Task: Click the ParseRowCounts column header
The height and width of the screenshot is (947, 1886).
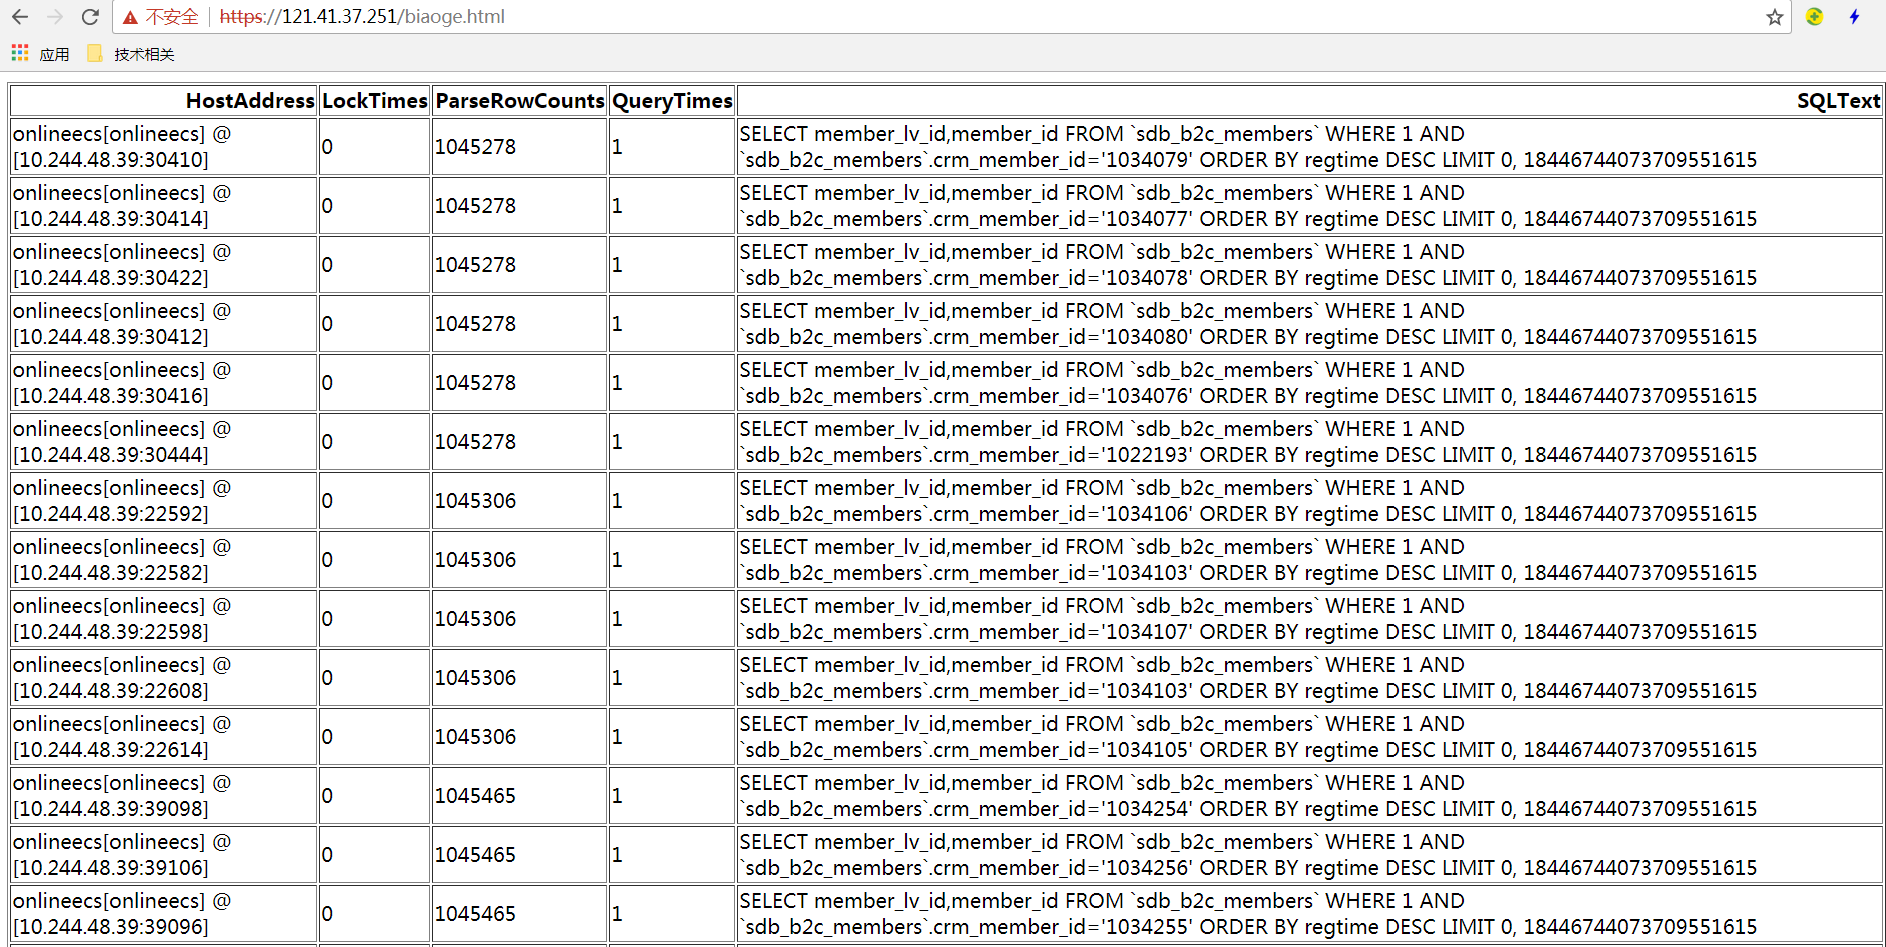Action: click(520, 101)
